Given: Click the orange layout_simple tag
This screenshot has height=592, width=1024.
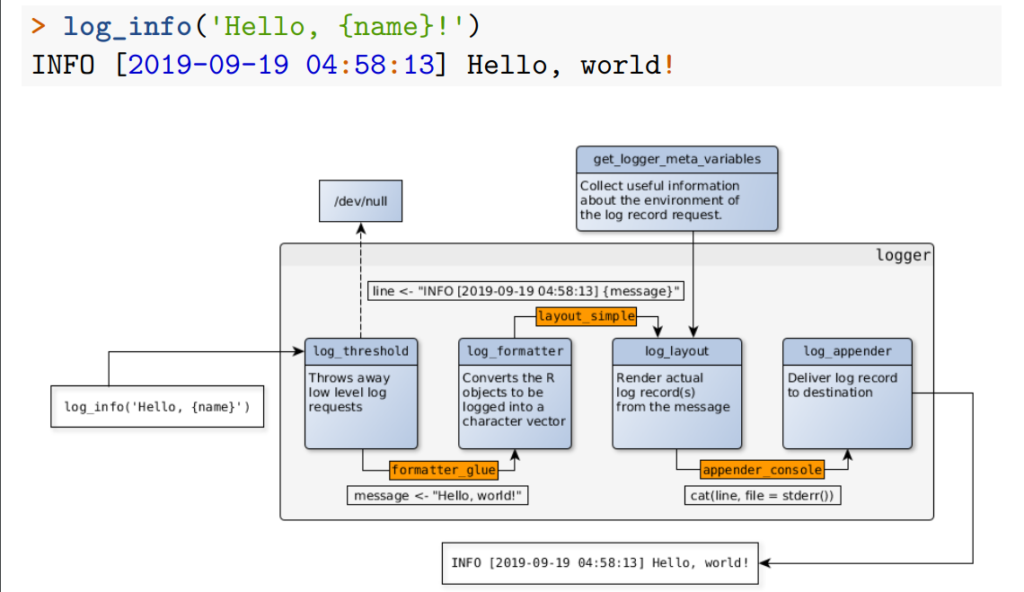Looking at the screenshot, I should [586, 316].
